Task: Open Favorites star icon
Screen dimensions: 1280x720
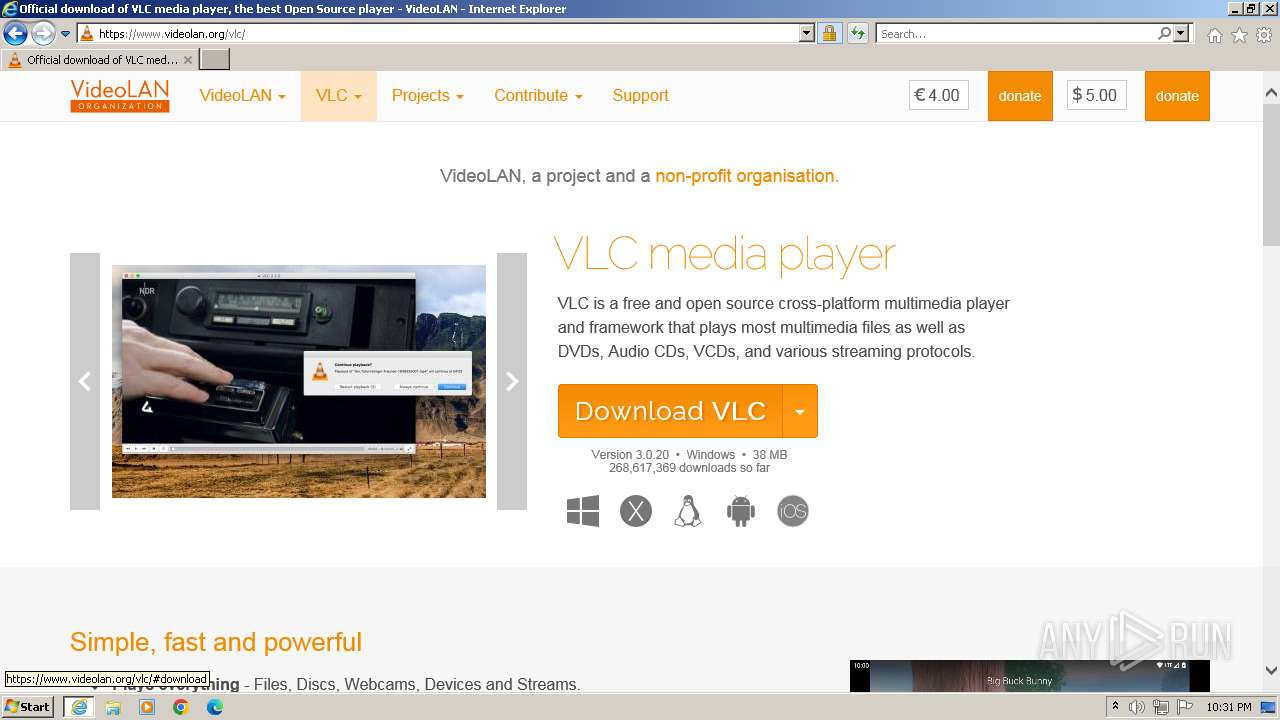Action: coord(1239,35)
